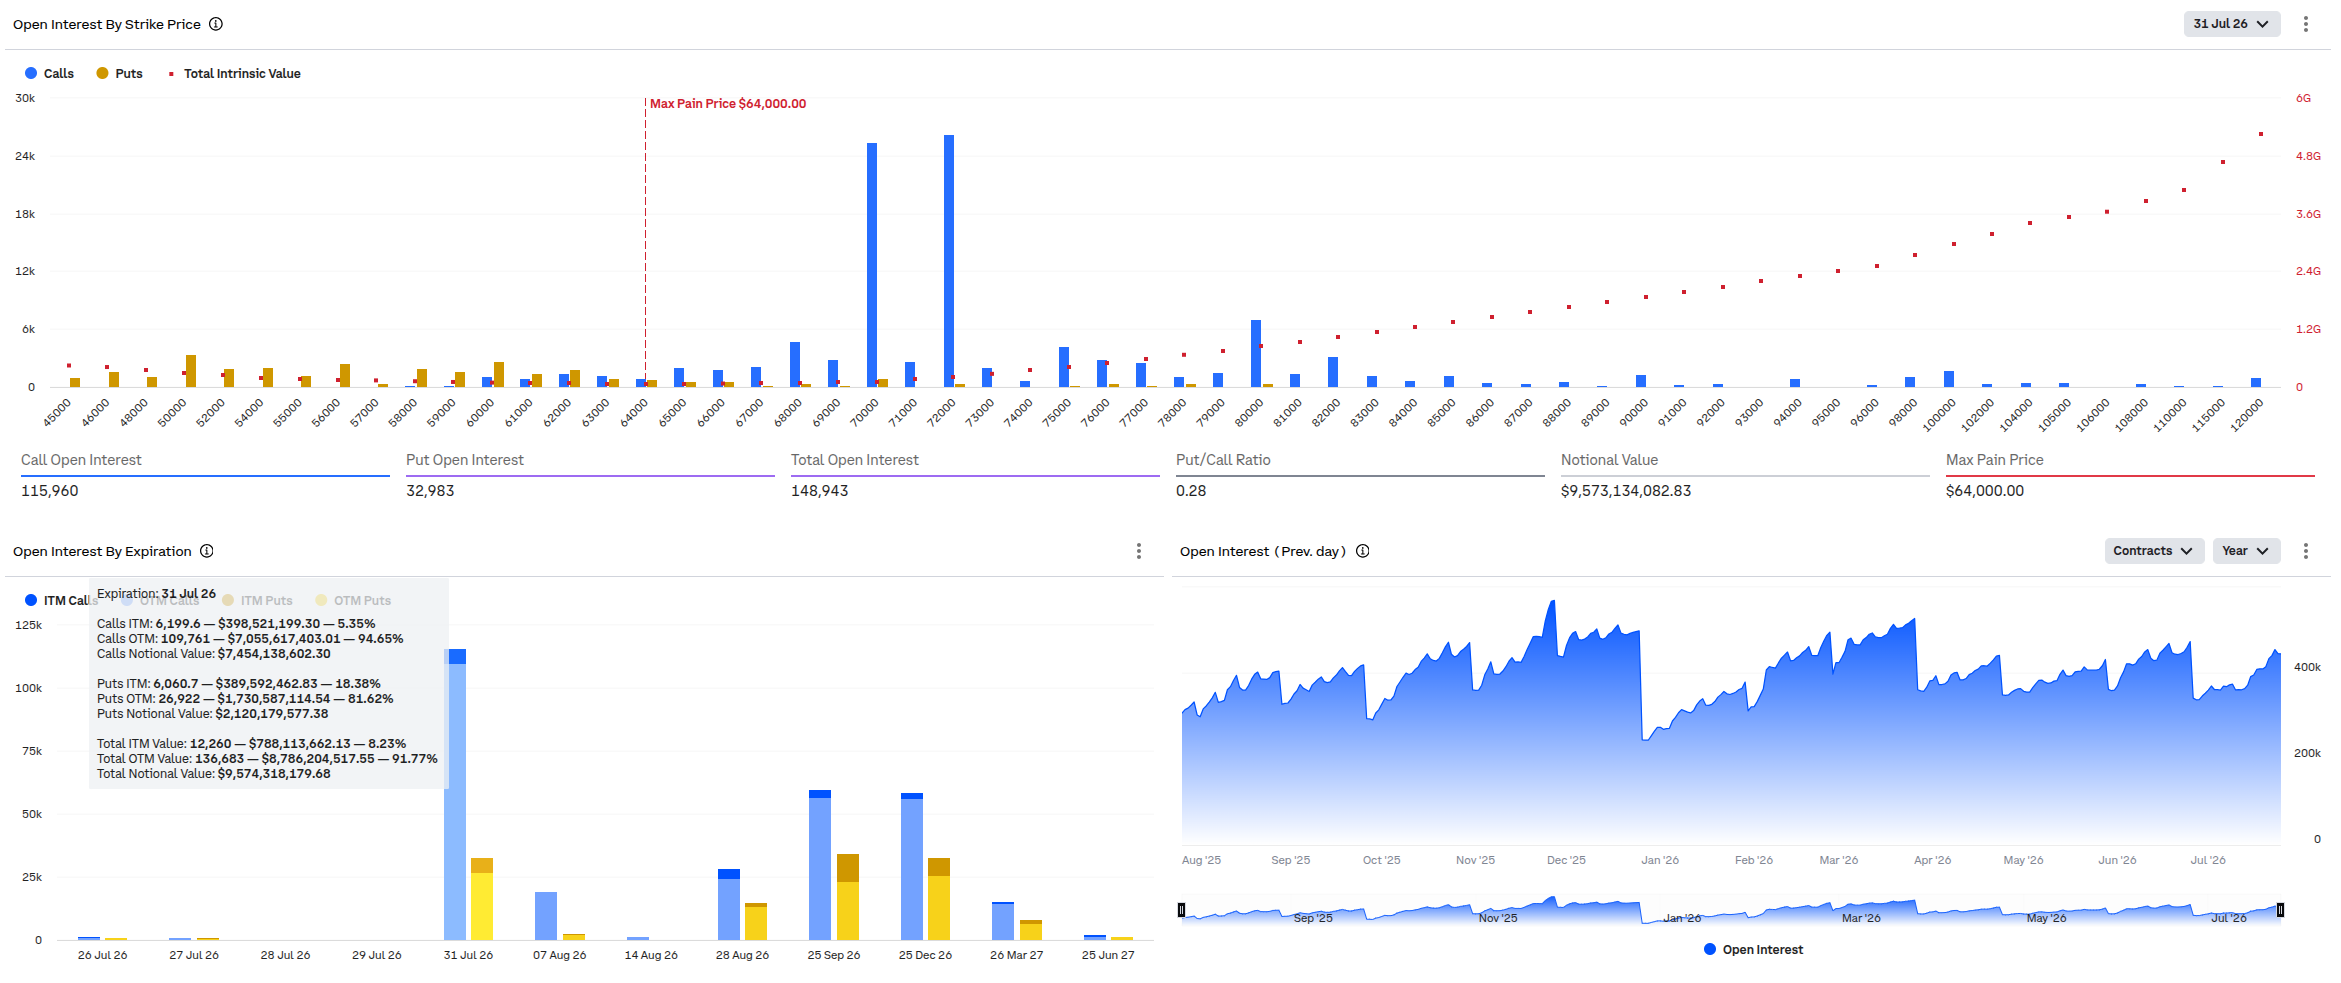This screenshot has height=983, width=2341.
Task: Toggle the Calls series in legend
Action: [x=49, y=73]
